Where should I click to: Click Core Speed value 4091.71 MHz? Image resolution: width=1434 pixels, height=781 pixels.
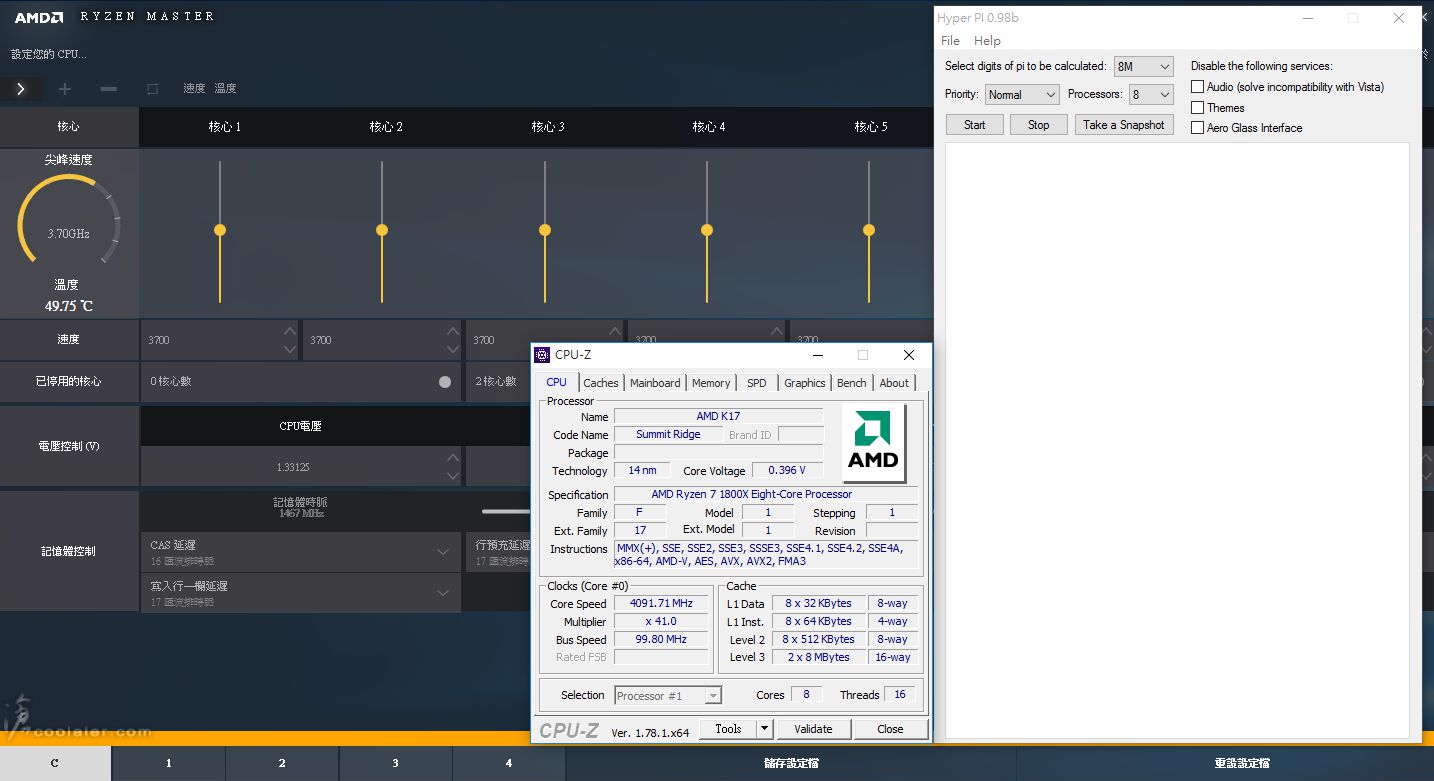pos(661,604)
